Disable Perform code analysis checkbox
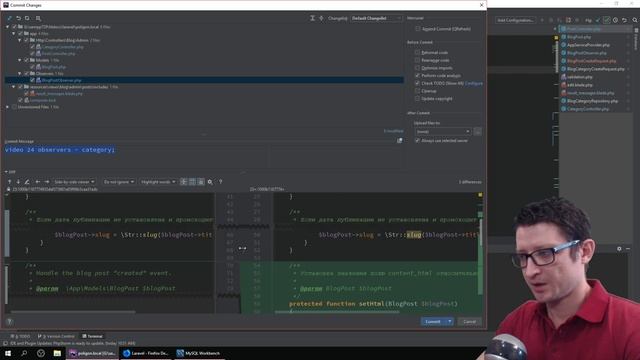The height and width of the screenshot is (360, 640). [417, 76]
